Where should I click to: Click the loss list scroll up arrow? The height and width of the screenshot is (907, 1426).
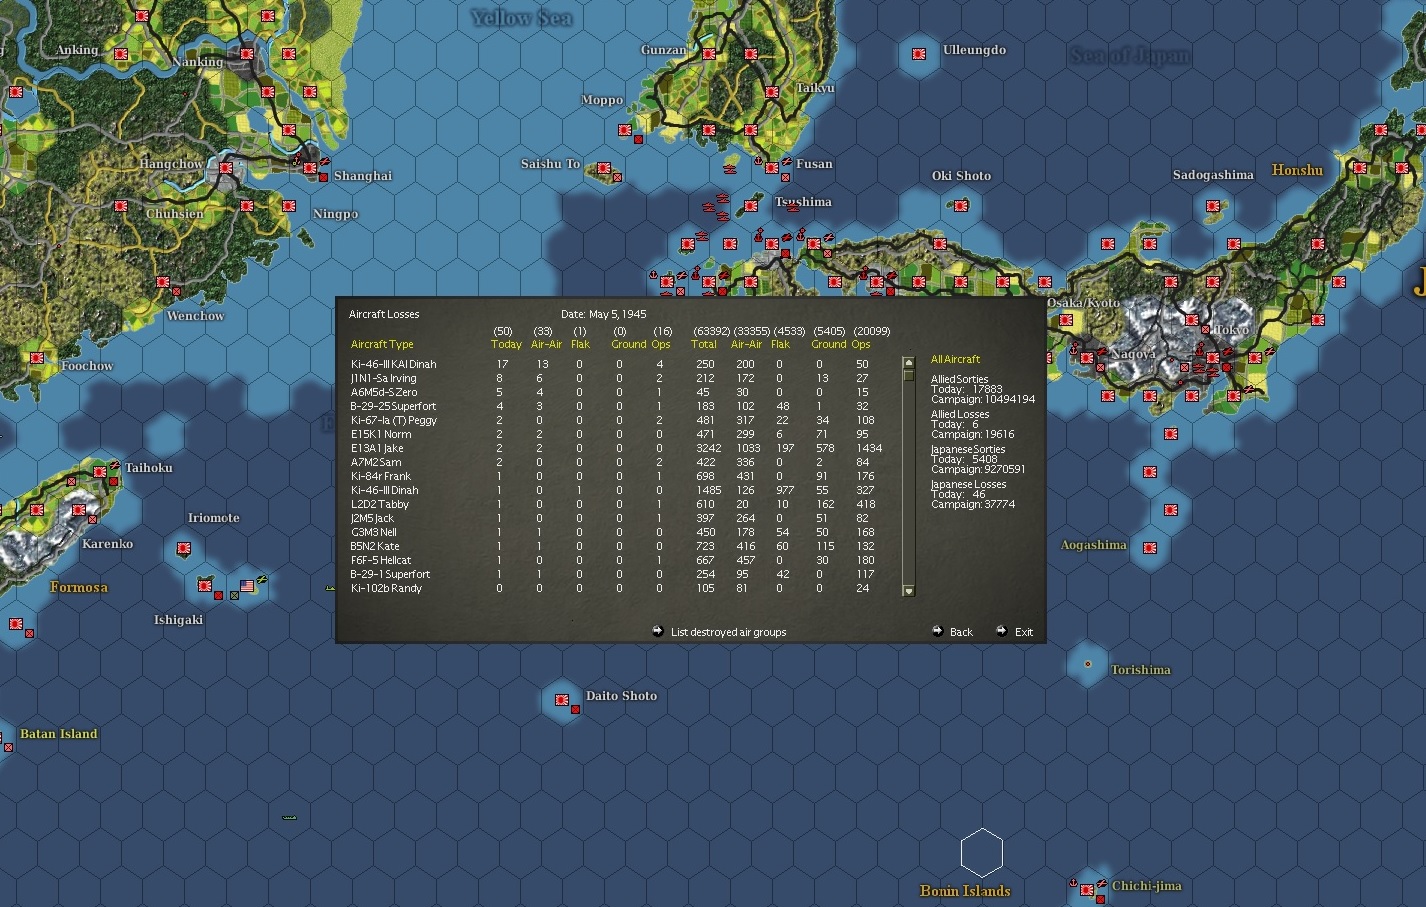pos(909,363)
